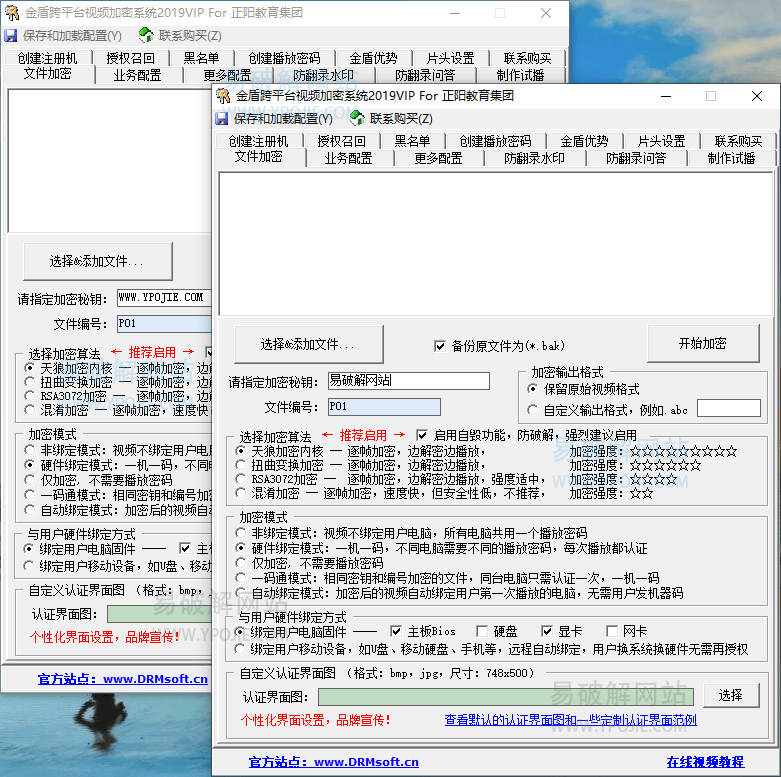Select 绑定用户电脑固件 radio in front window

[240, 632]
